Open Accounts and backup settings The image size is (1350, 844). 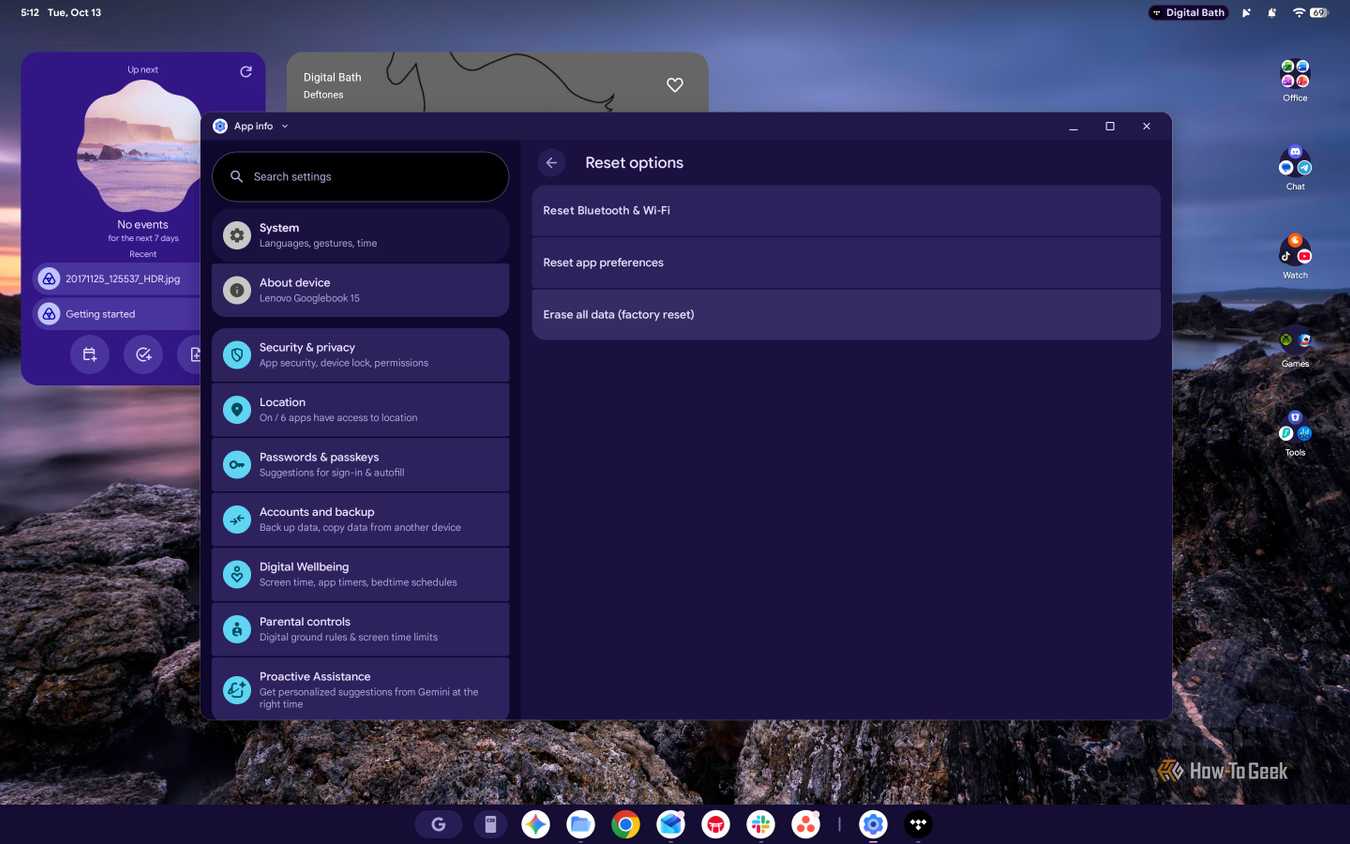(360, 520)
